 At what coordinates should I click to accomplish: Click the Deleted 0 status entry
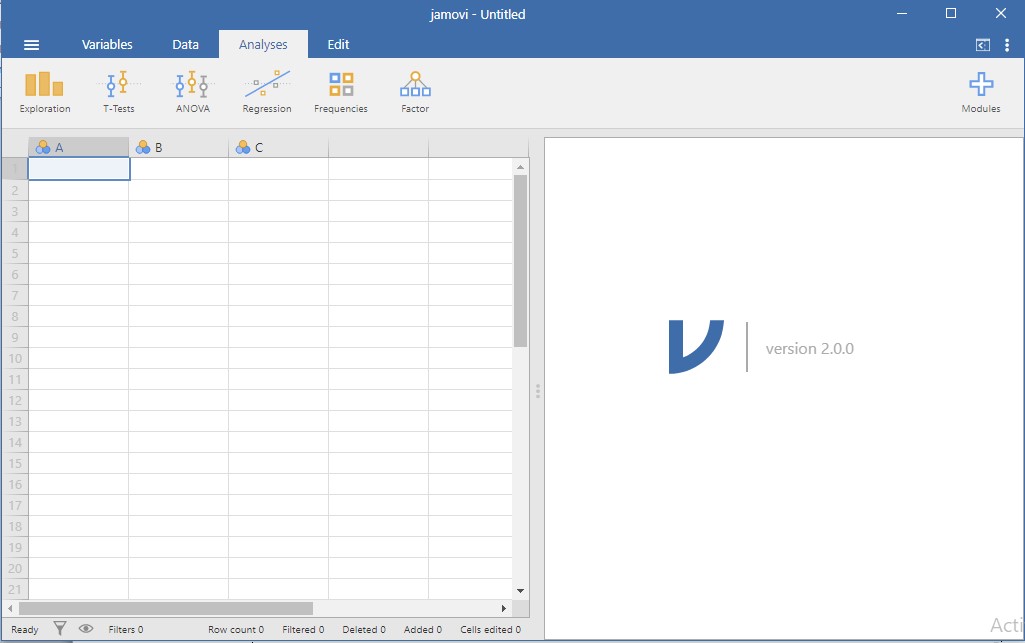(x=364, y=629)
